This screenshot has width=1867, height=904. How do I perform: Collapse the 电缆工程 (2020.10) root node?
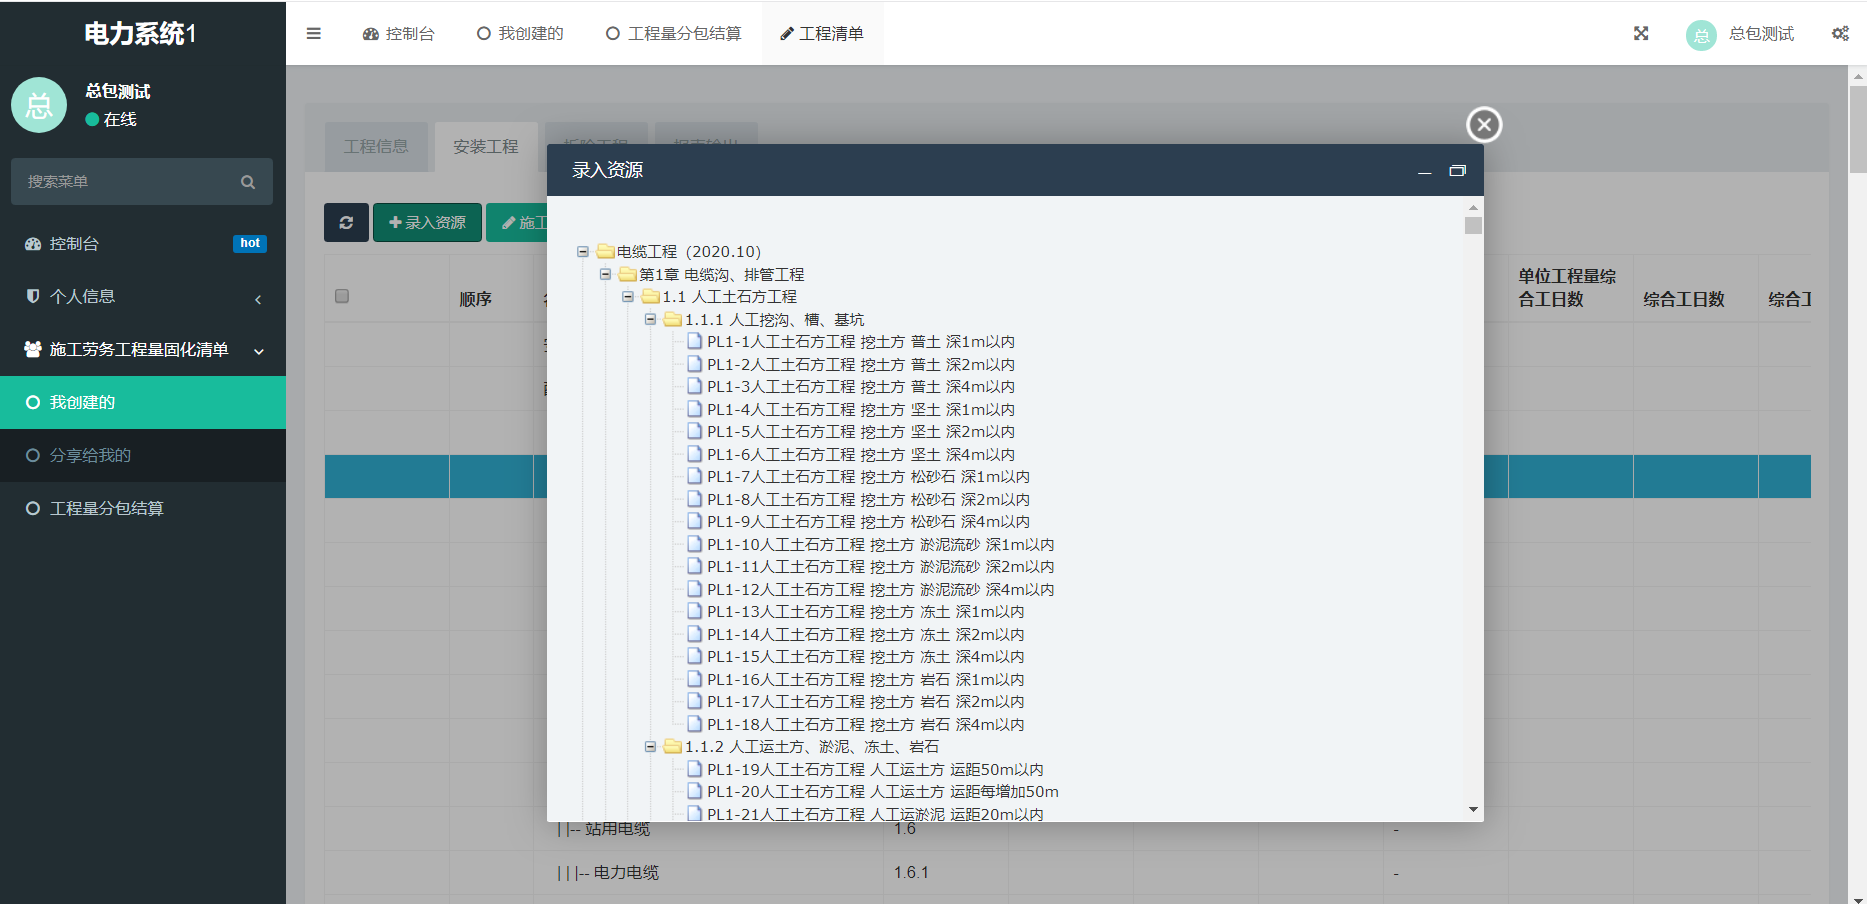[583, 252]
